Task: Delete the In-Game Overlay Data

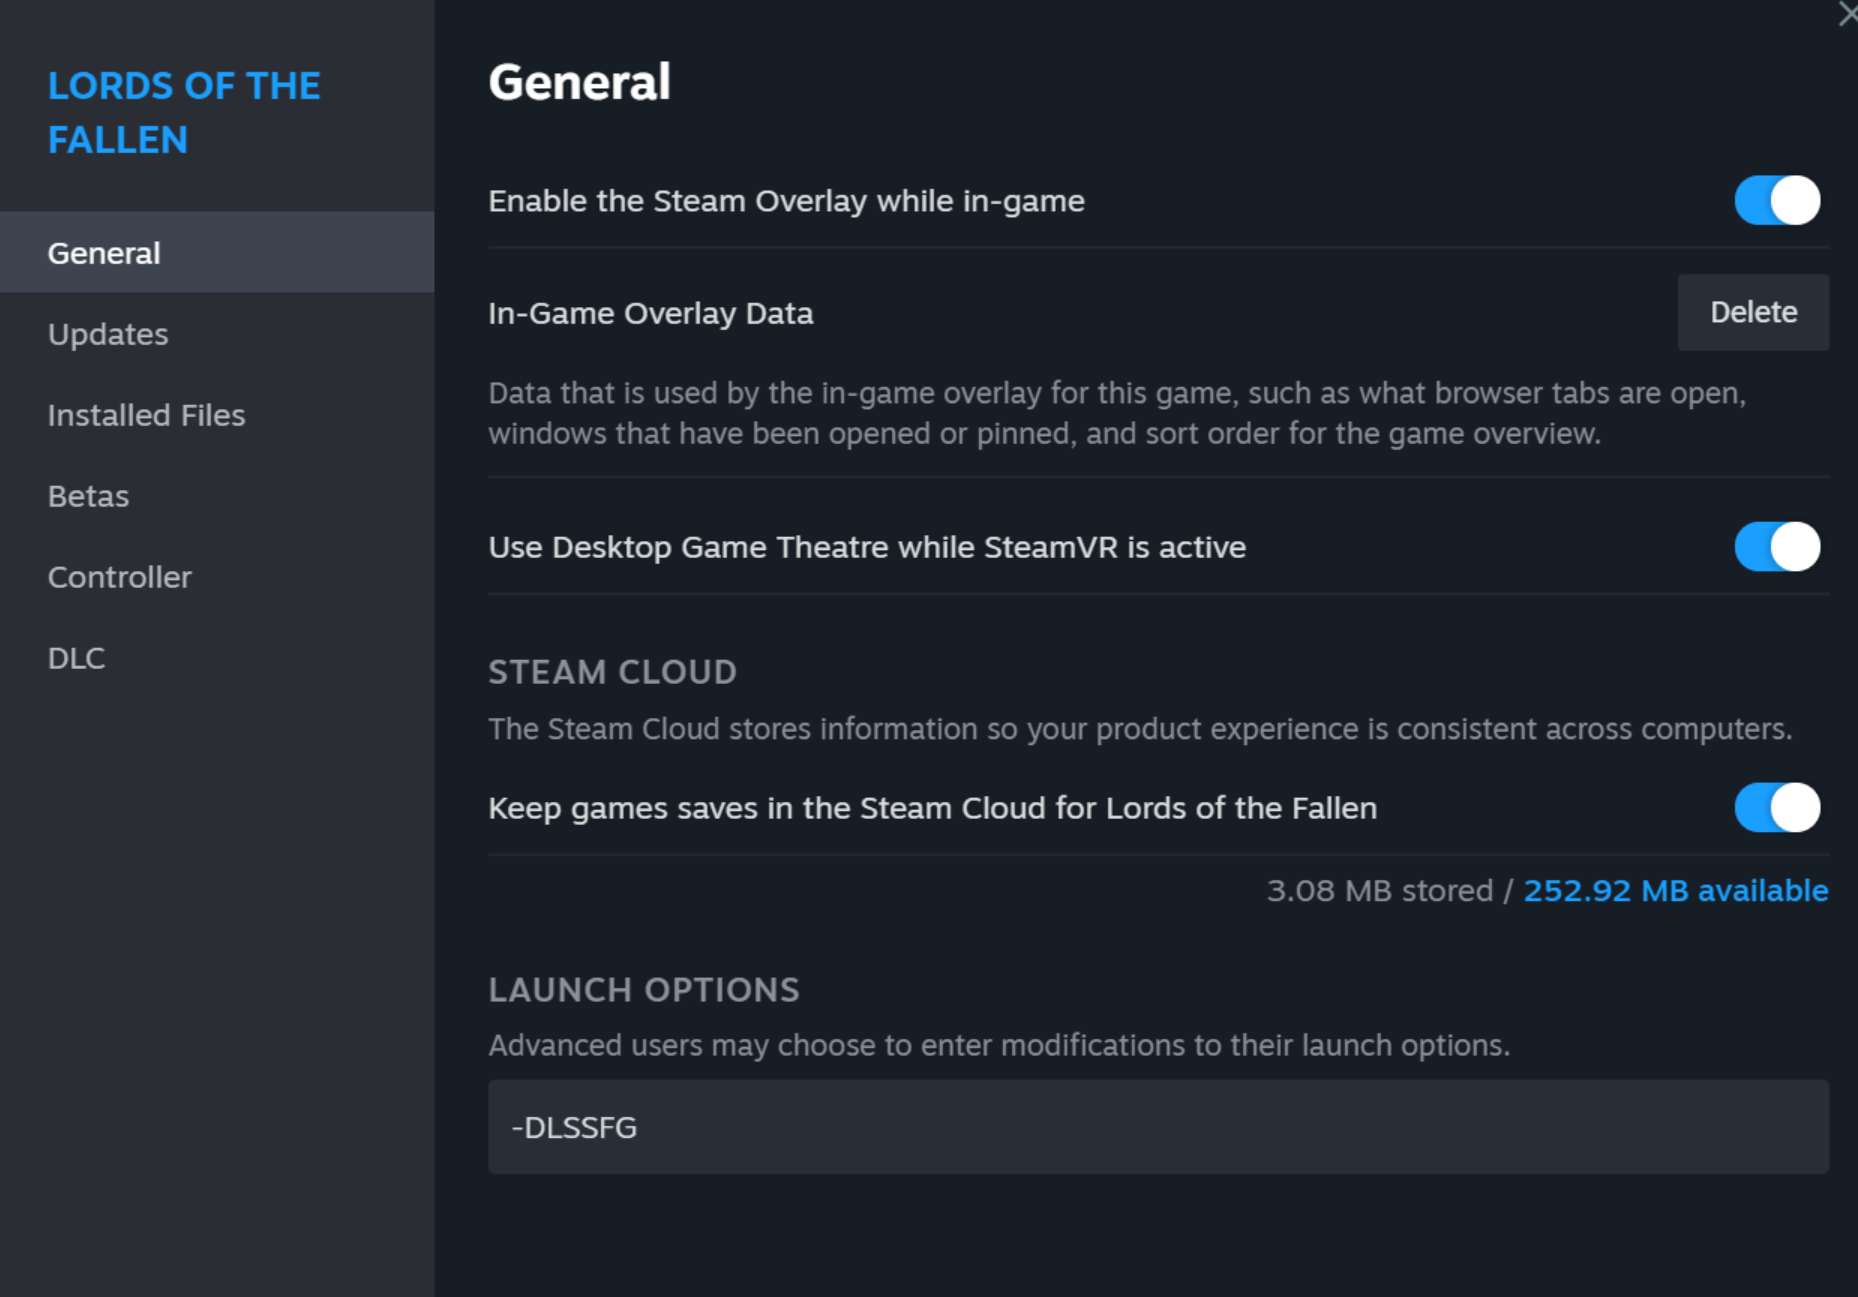Action: [1752, 313]
